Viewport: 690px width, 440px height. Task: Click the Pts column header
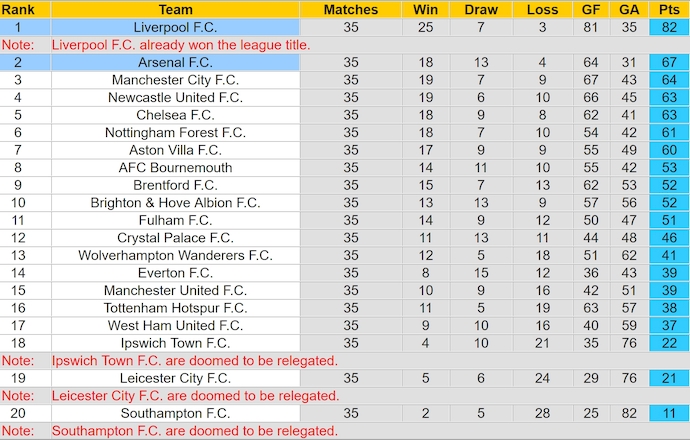[669, 9]
